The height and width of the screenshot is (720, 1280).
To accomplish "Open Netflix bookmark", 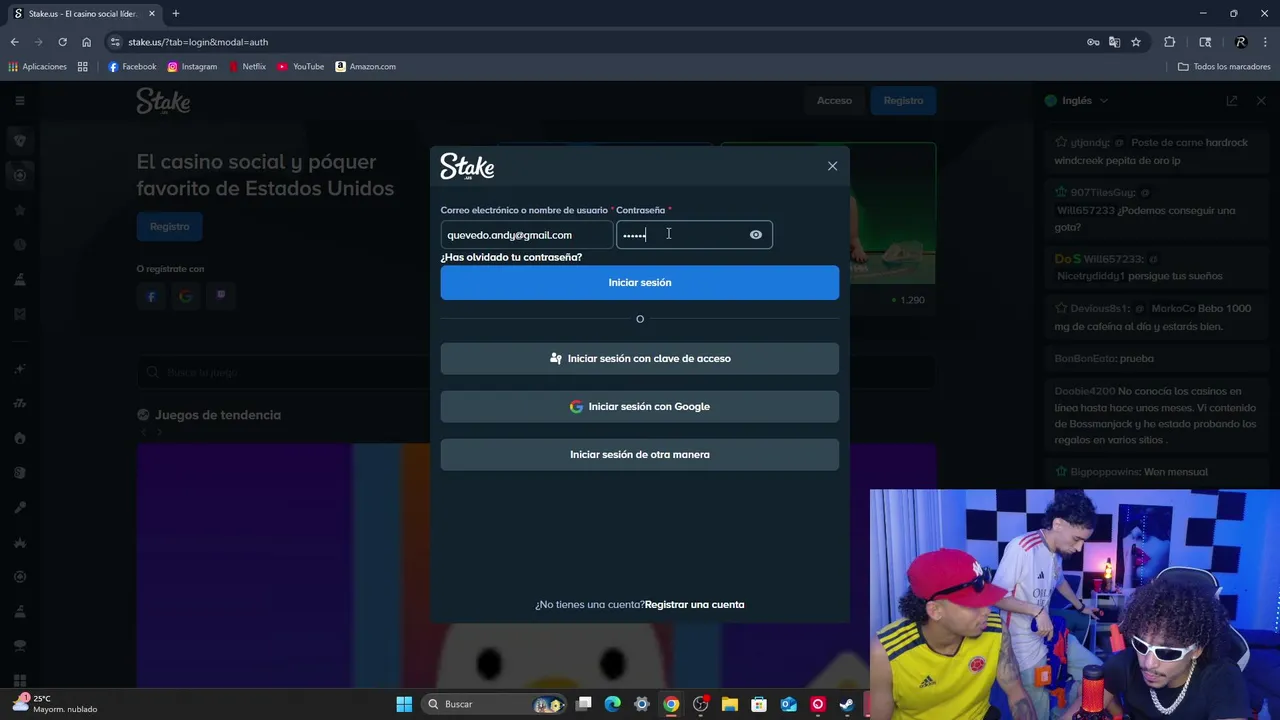I will pyautogui.click(x=247, y=67).
